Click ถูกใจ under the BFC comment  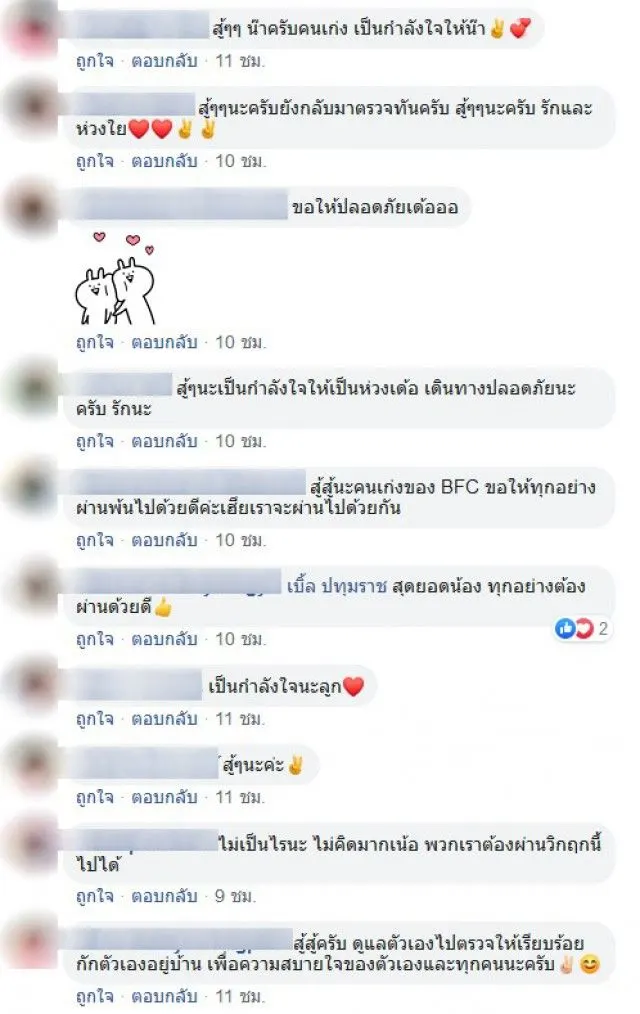click(94, 540)
